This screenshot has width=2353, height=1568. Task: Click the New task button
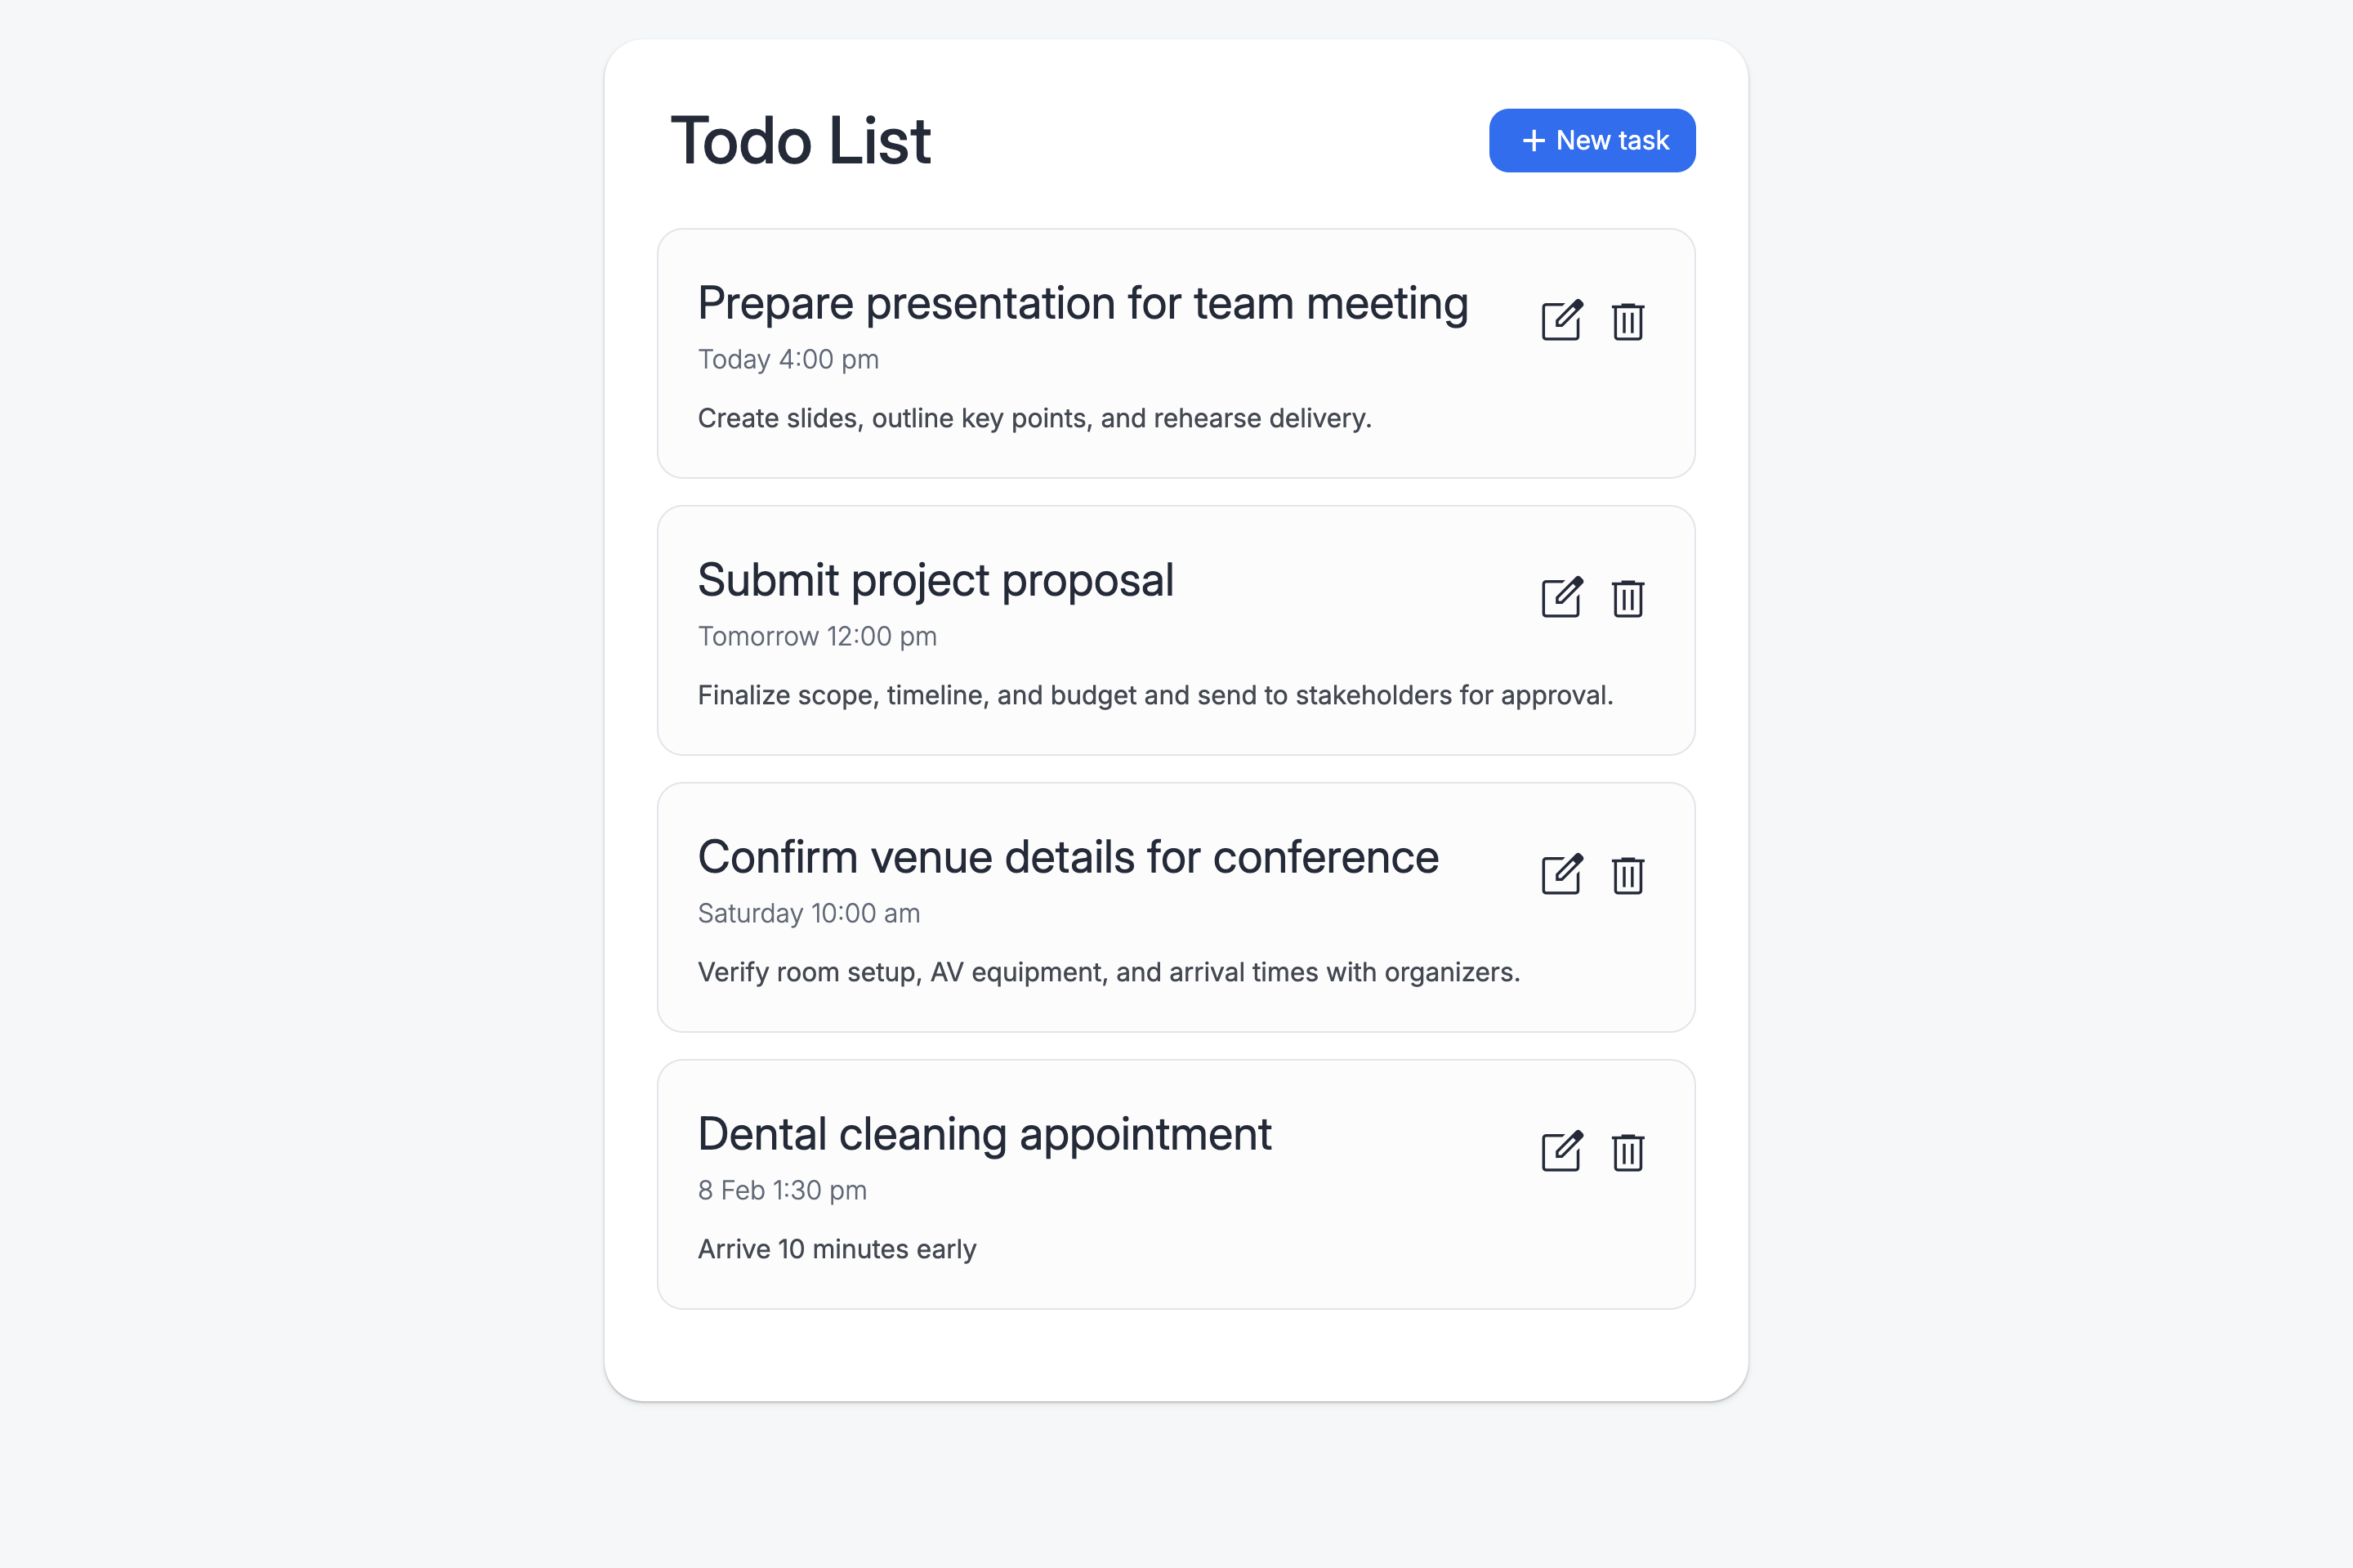[x=1591, y=140]
